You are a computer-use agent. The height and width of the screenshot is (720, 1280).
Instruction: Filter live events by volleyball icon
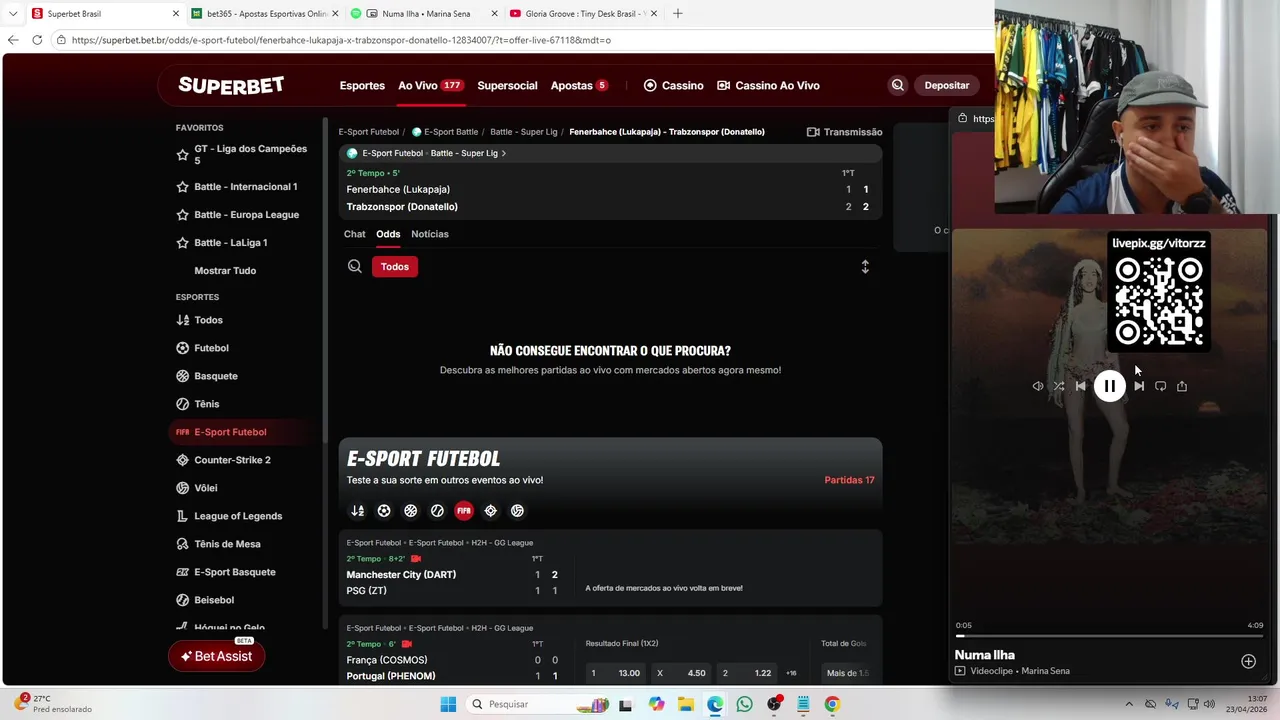517,511
